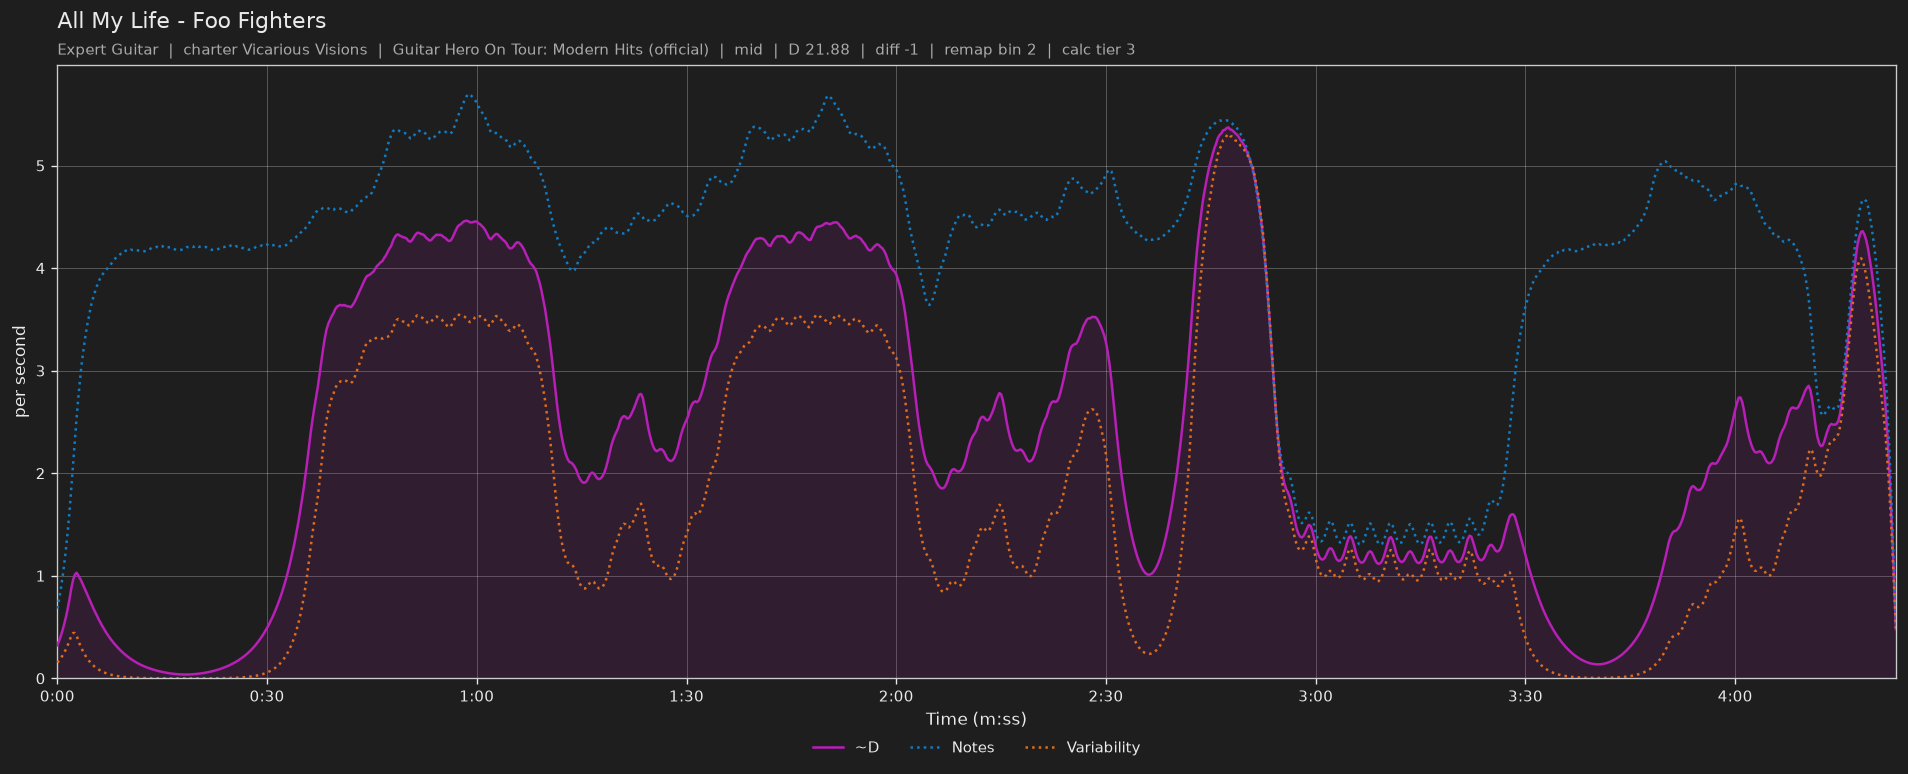Select the "2:30" time tick label
The image size is (1908, 774).
point(1106,697)
